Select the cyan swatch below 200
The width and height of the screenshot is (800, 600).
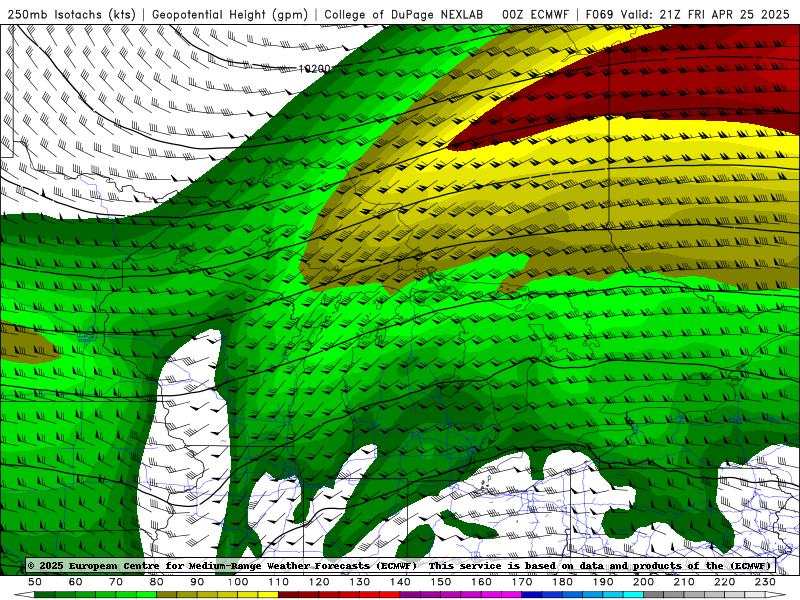tap(633, 595)
